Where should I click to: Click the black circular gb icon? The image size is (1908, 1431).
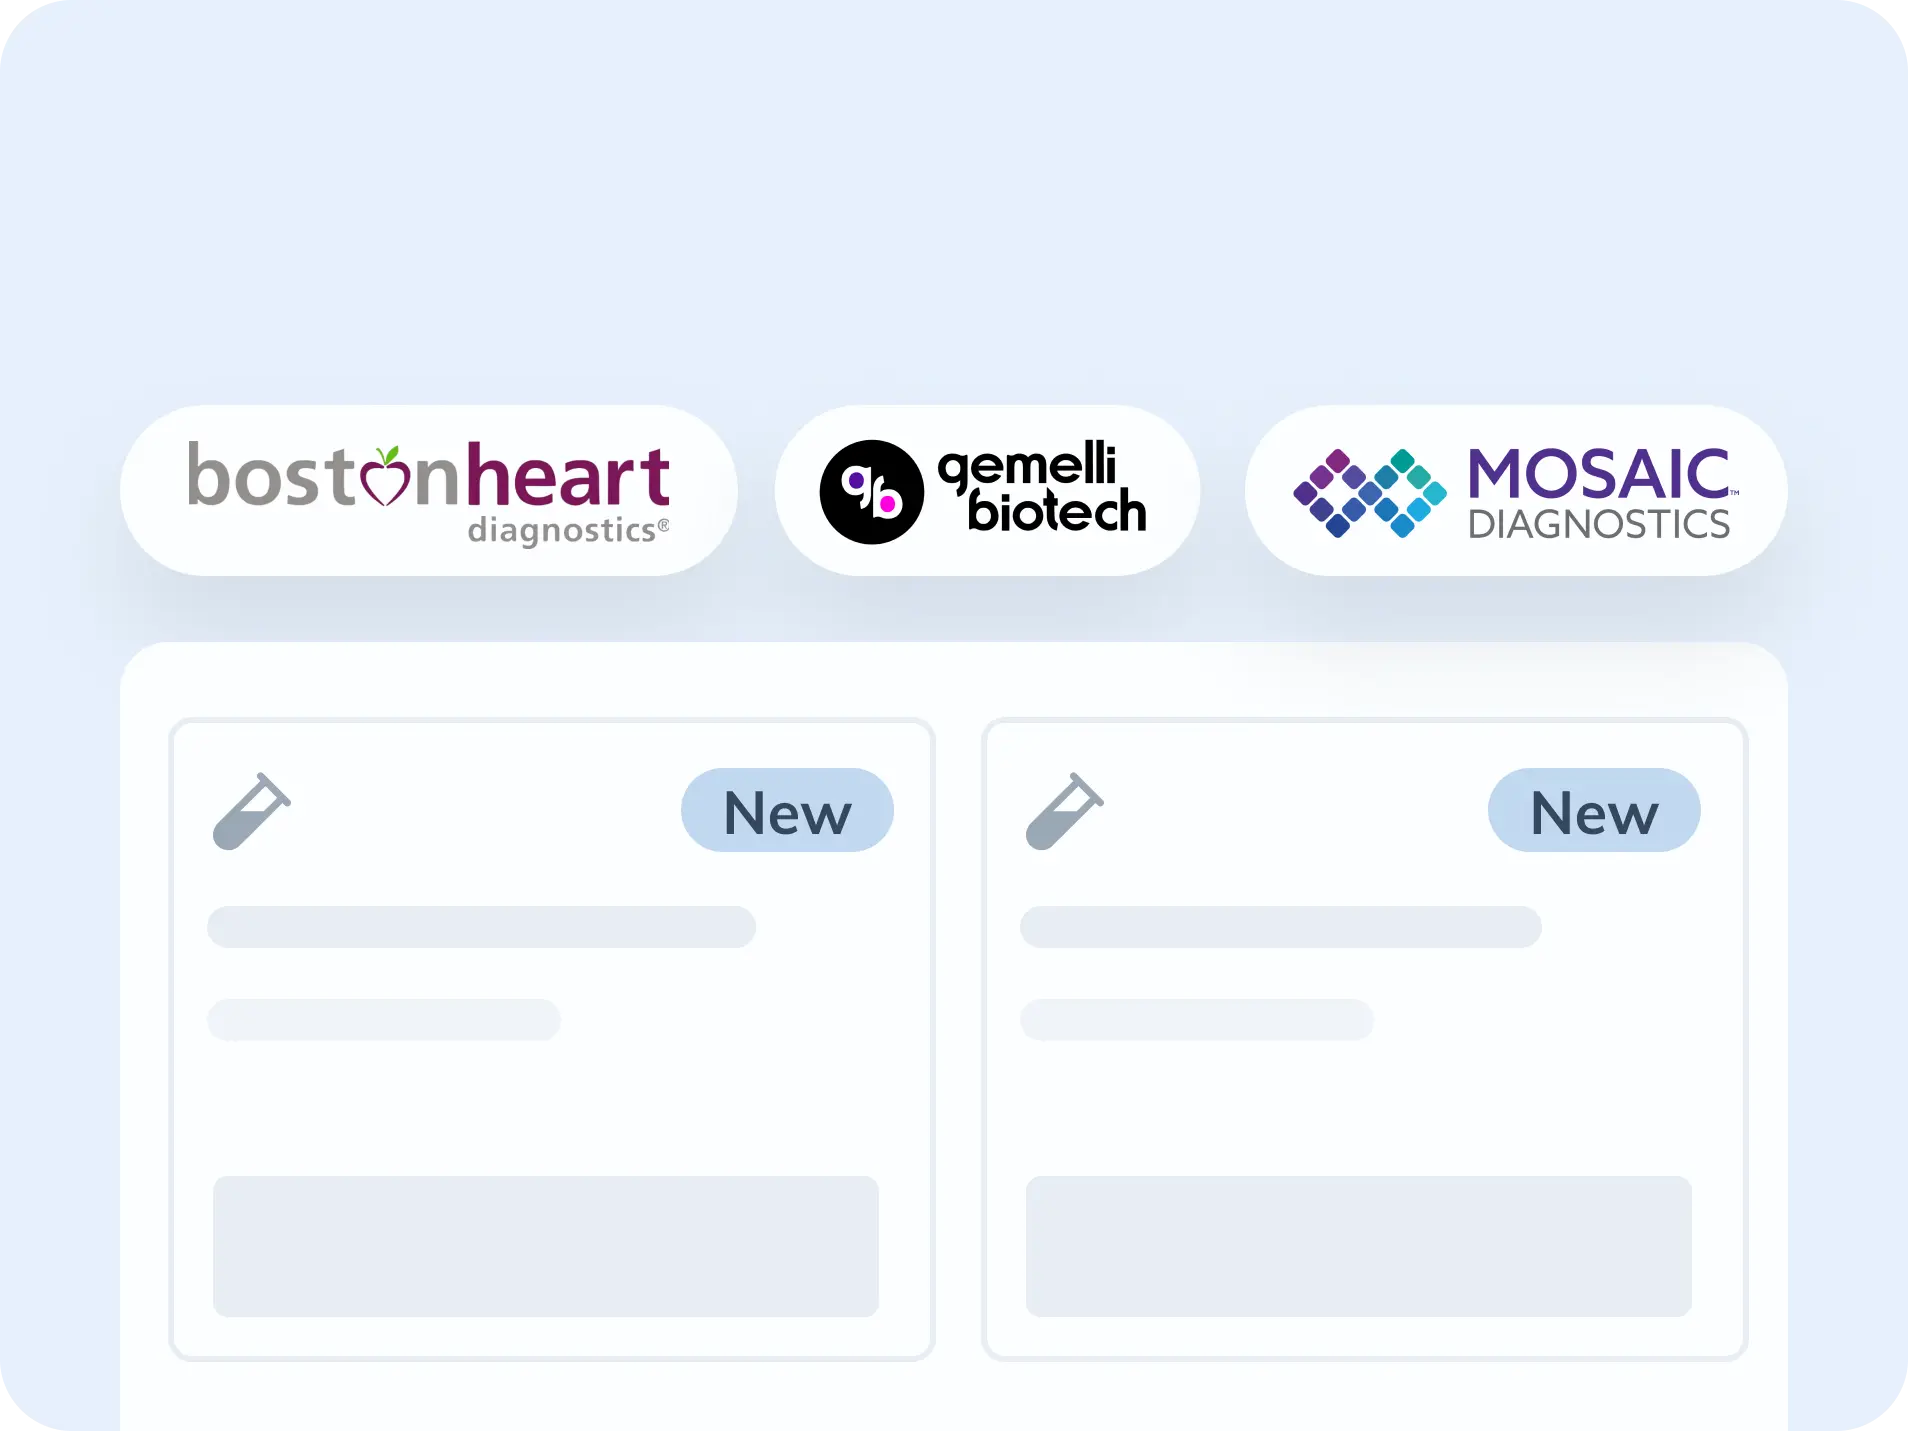pyautogui.click(x=871, y=492)
